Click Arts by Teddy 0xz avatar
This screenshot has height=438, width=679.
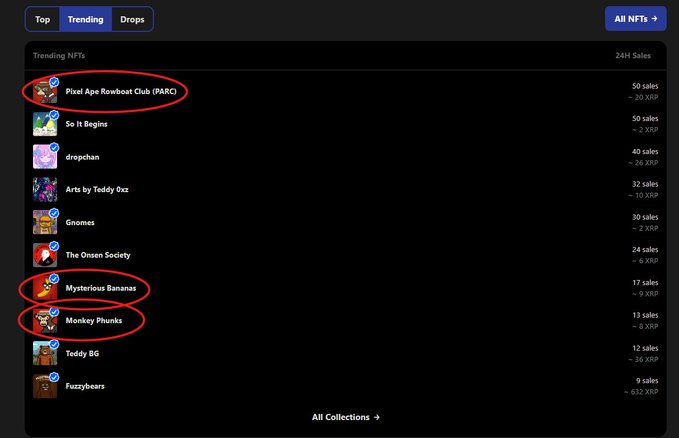(x=45, y=190)
